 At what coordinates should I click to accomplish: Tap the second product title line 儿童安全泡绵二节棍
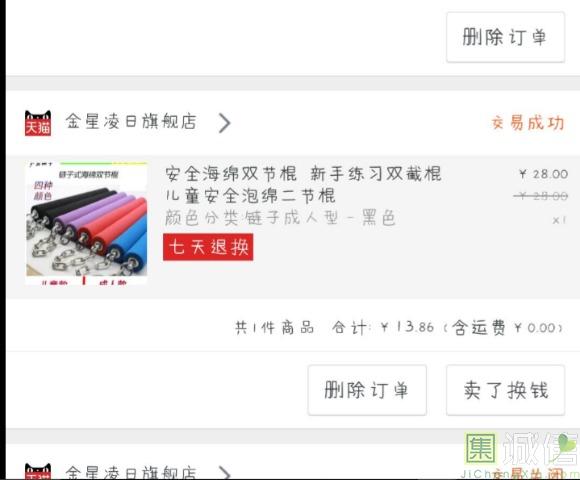[250, 196]
